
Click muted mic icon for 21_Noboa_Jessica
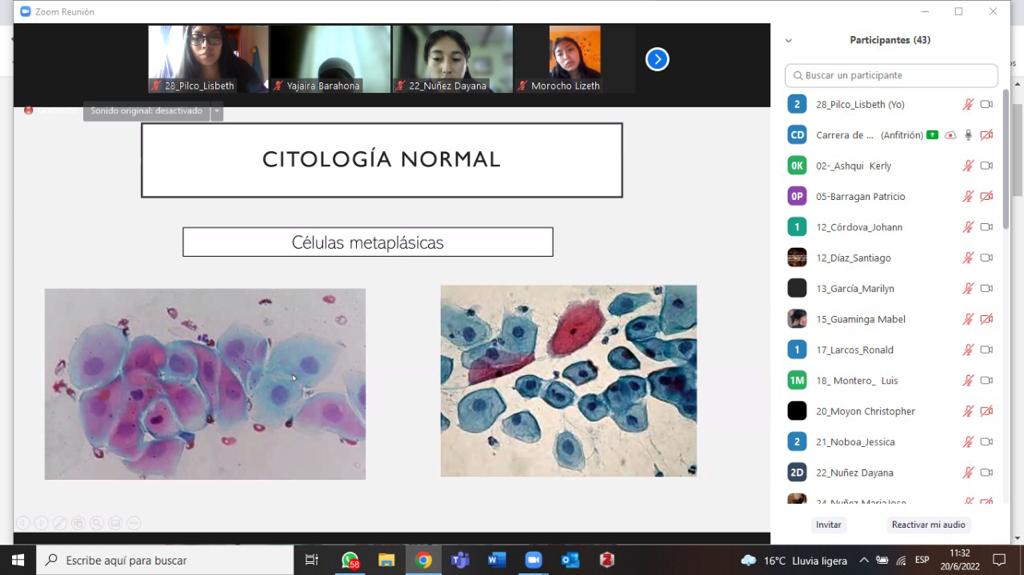coord(968,442)
